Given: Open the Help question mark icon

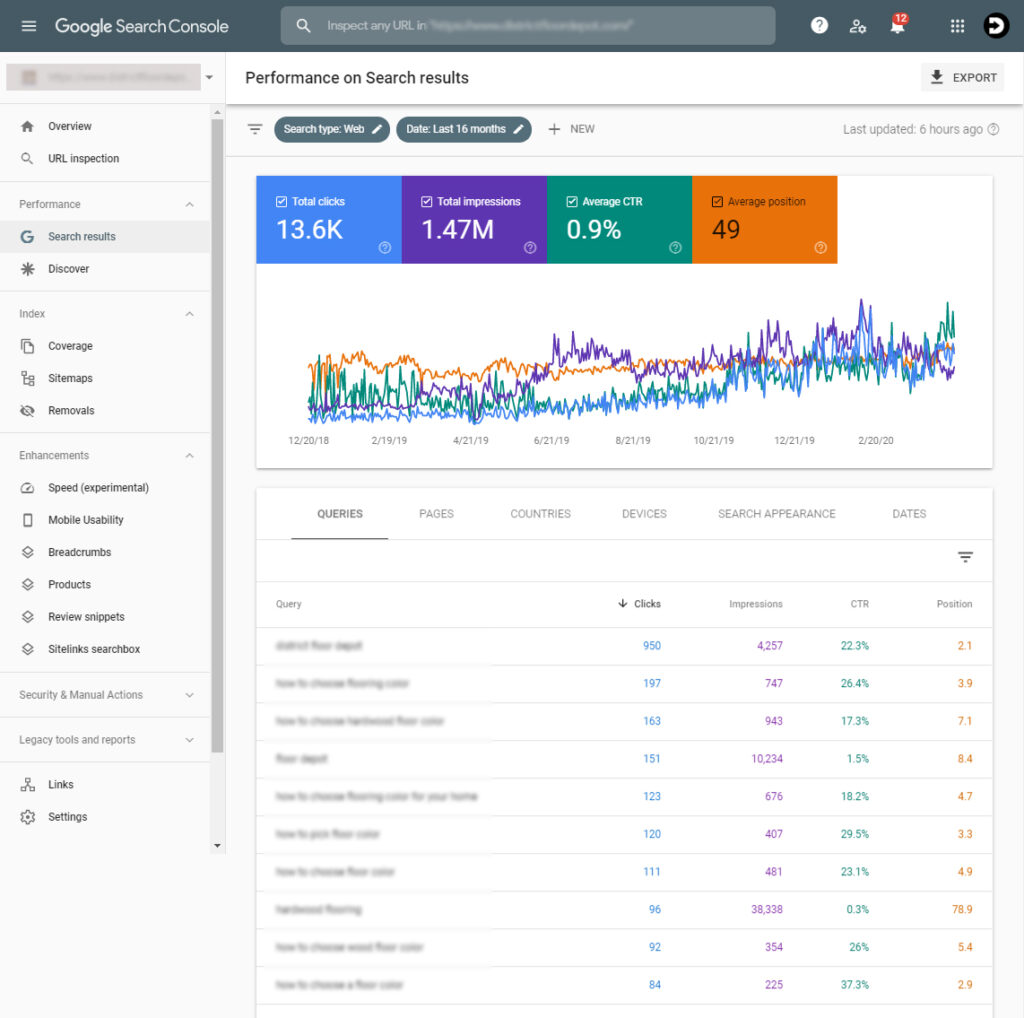Looking at the screenshot, I should click(x=819, y=25).
